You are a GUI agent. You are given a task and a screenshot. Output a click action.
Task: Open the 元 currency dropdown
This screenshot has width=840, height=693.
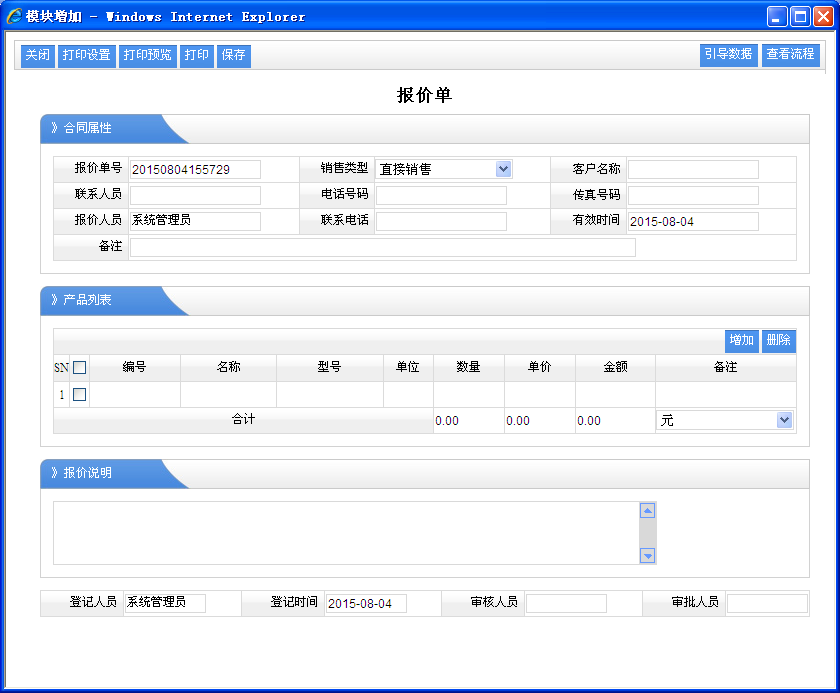[784, 421]
